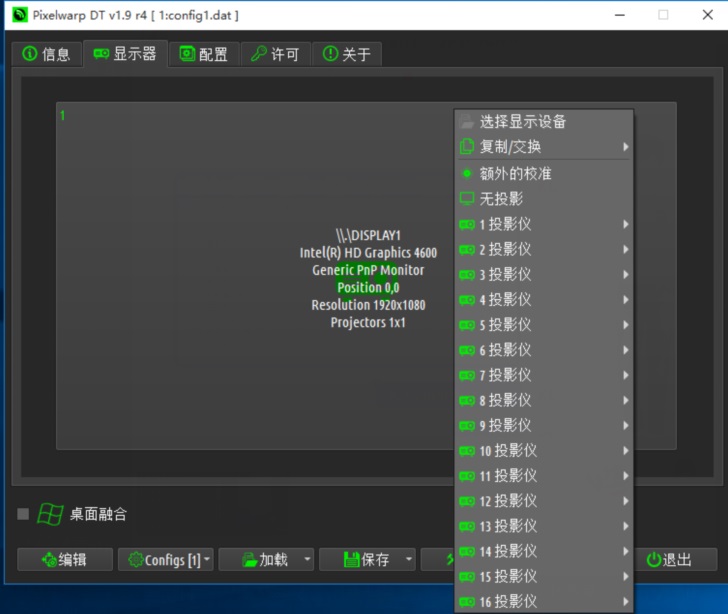The width and height of the screenshot is (728, 614).
Task: Click the copy icon beside 复制/交换
Action: 467,147
